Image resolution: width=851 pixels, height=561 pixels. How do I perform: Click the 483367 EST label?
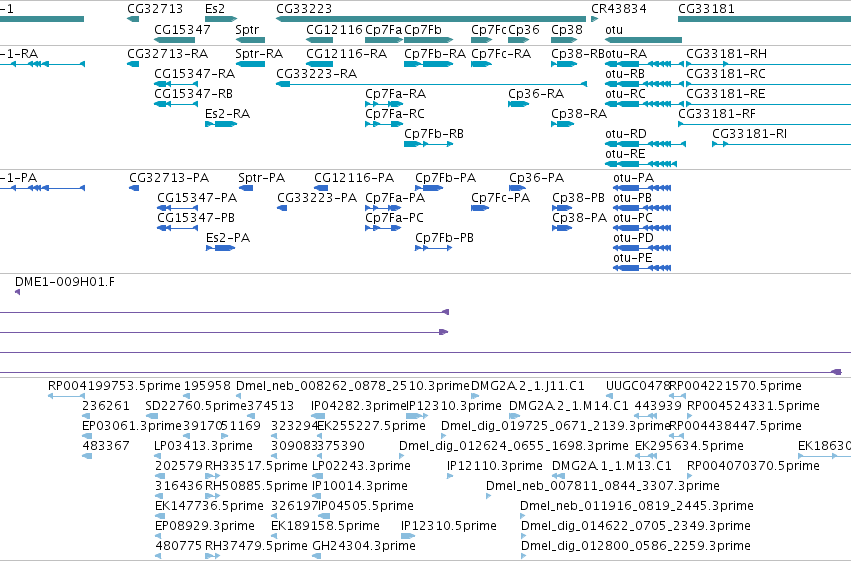tap(106, 446)
